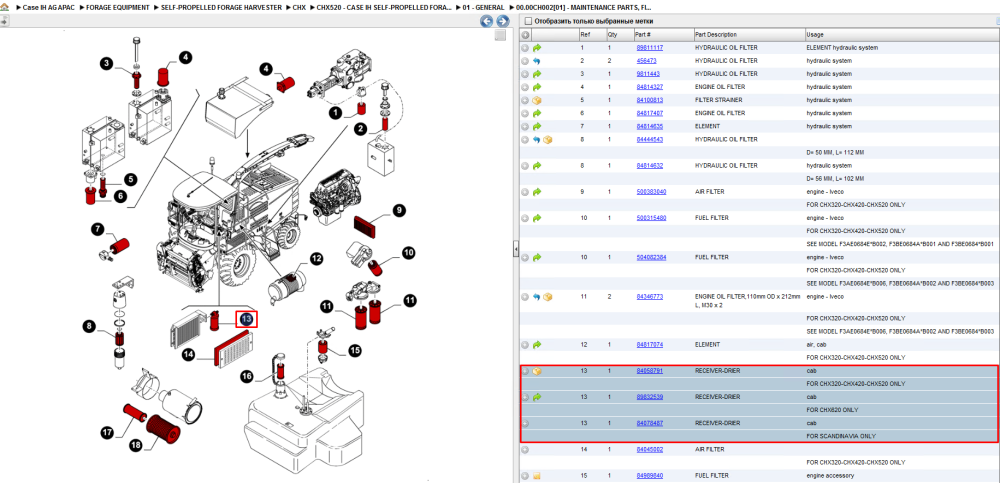
Task: Toggle selection circle for part 84100813
Action: [x=525, y=100]
